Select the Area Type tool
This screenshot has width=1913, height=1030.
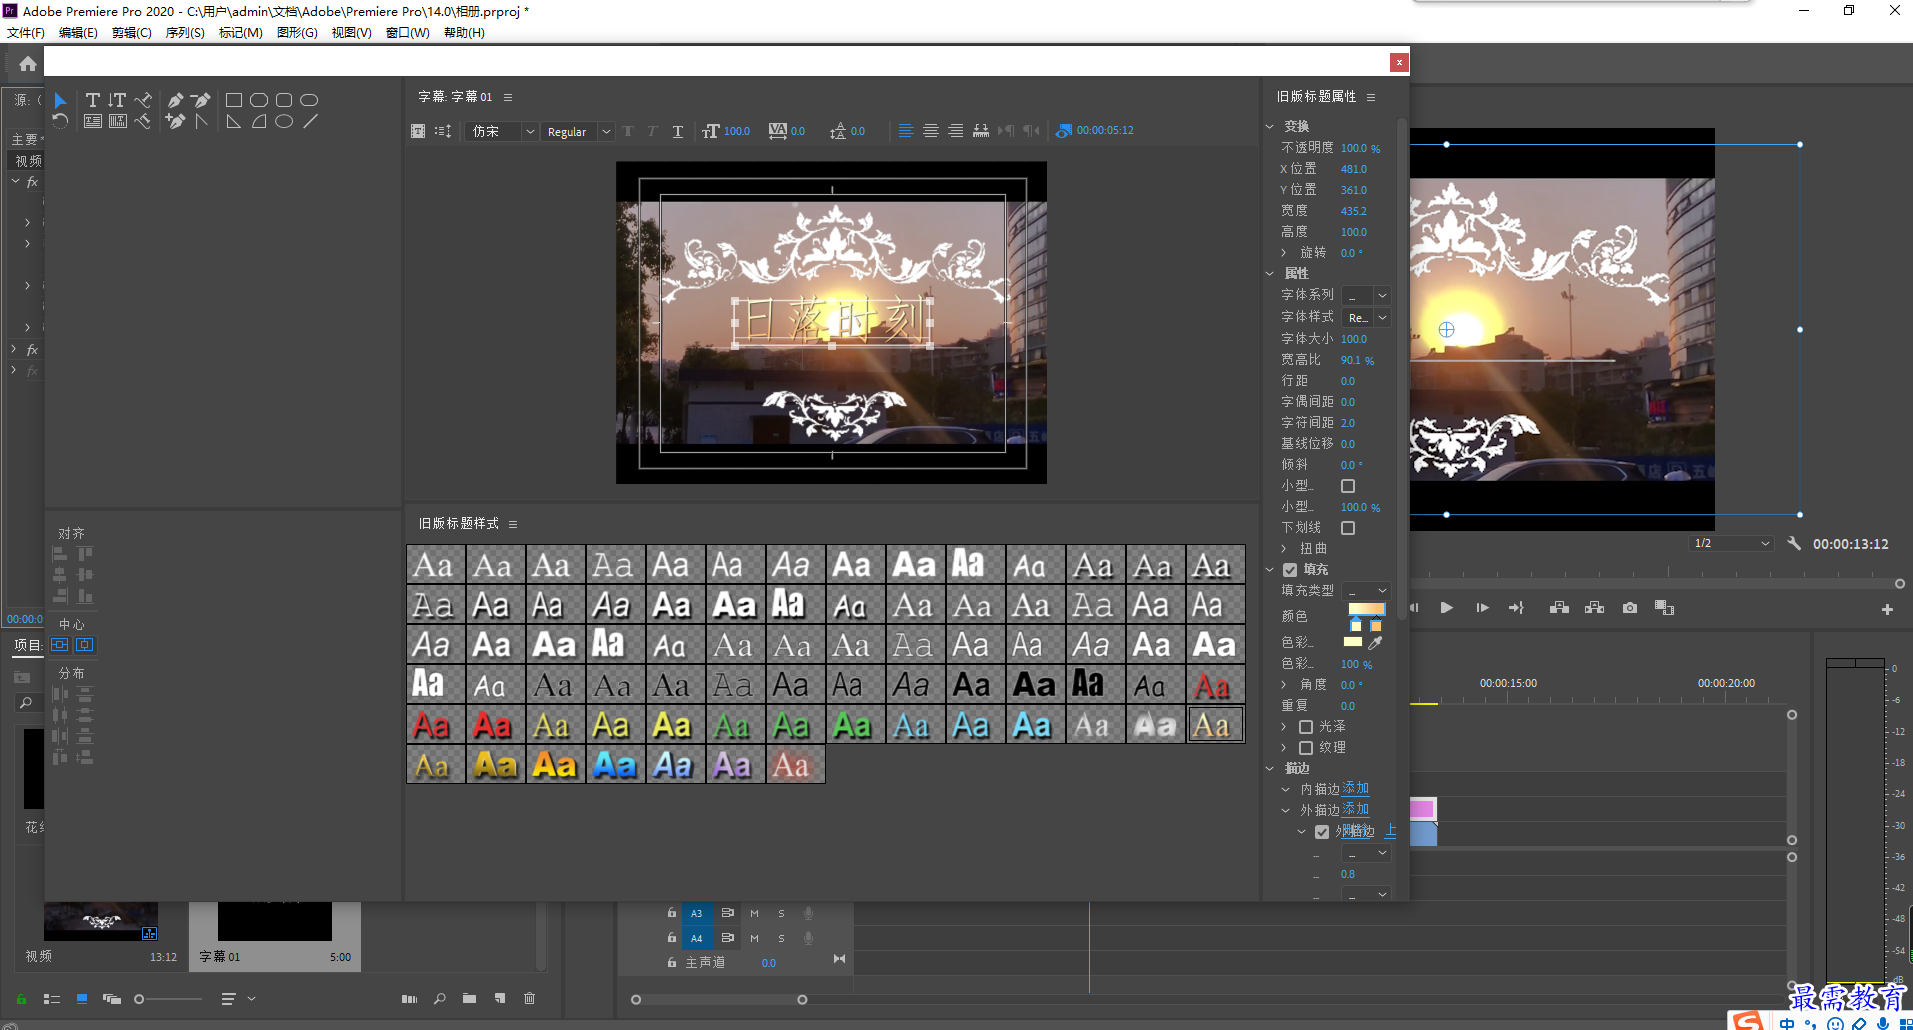click(x=92, y=121)
